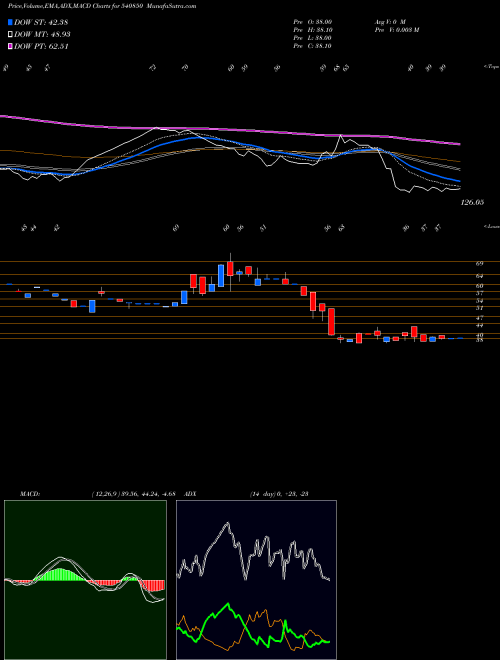The height and width of the screenshot is (660, 500).
Task: Click the 'Avg V: 0 M' volume text
Action: click(x=389, y=22)
